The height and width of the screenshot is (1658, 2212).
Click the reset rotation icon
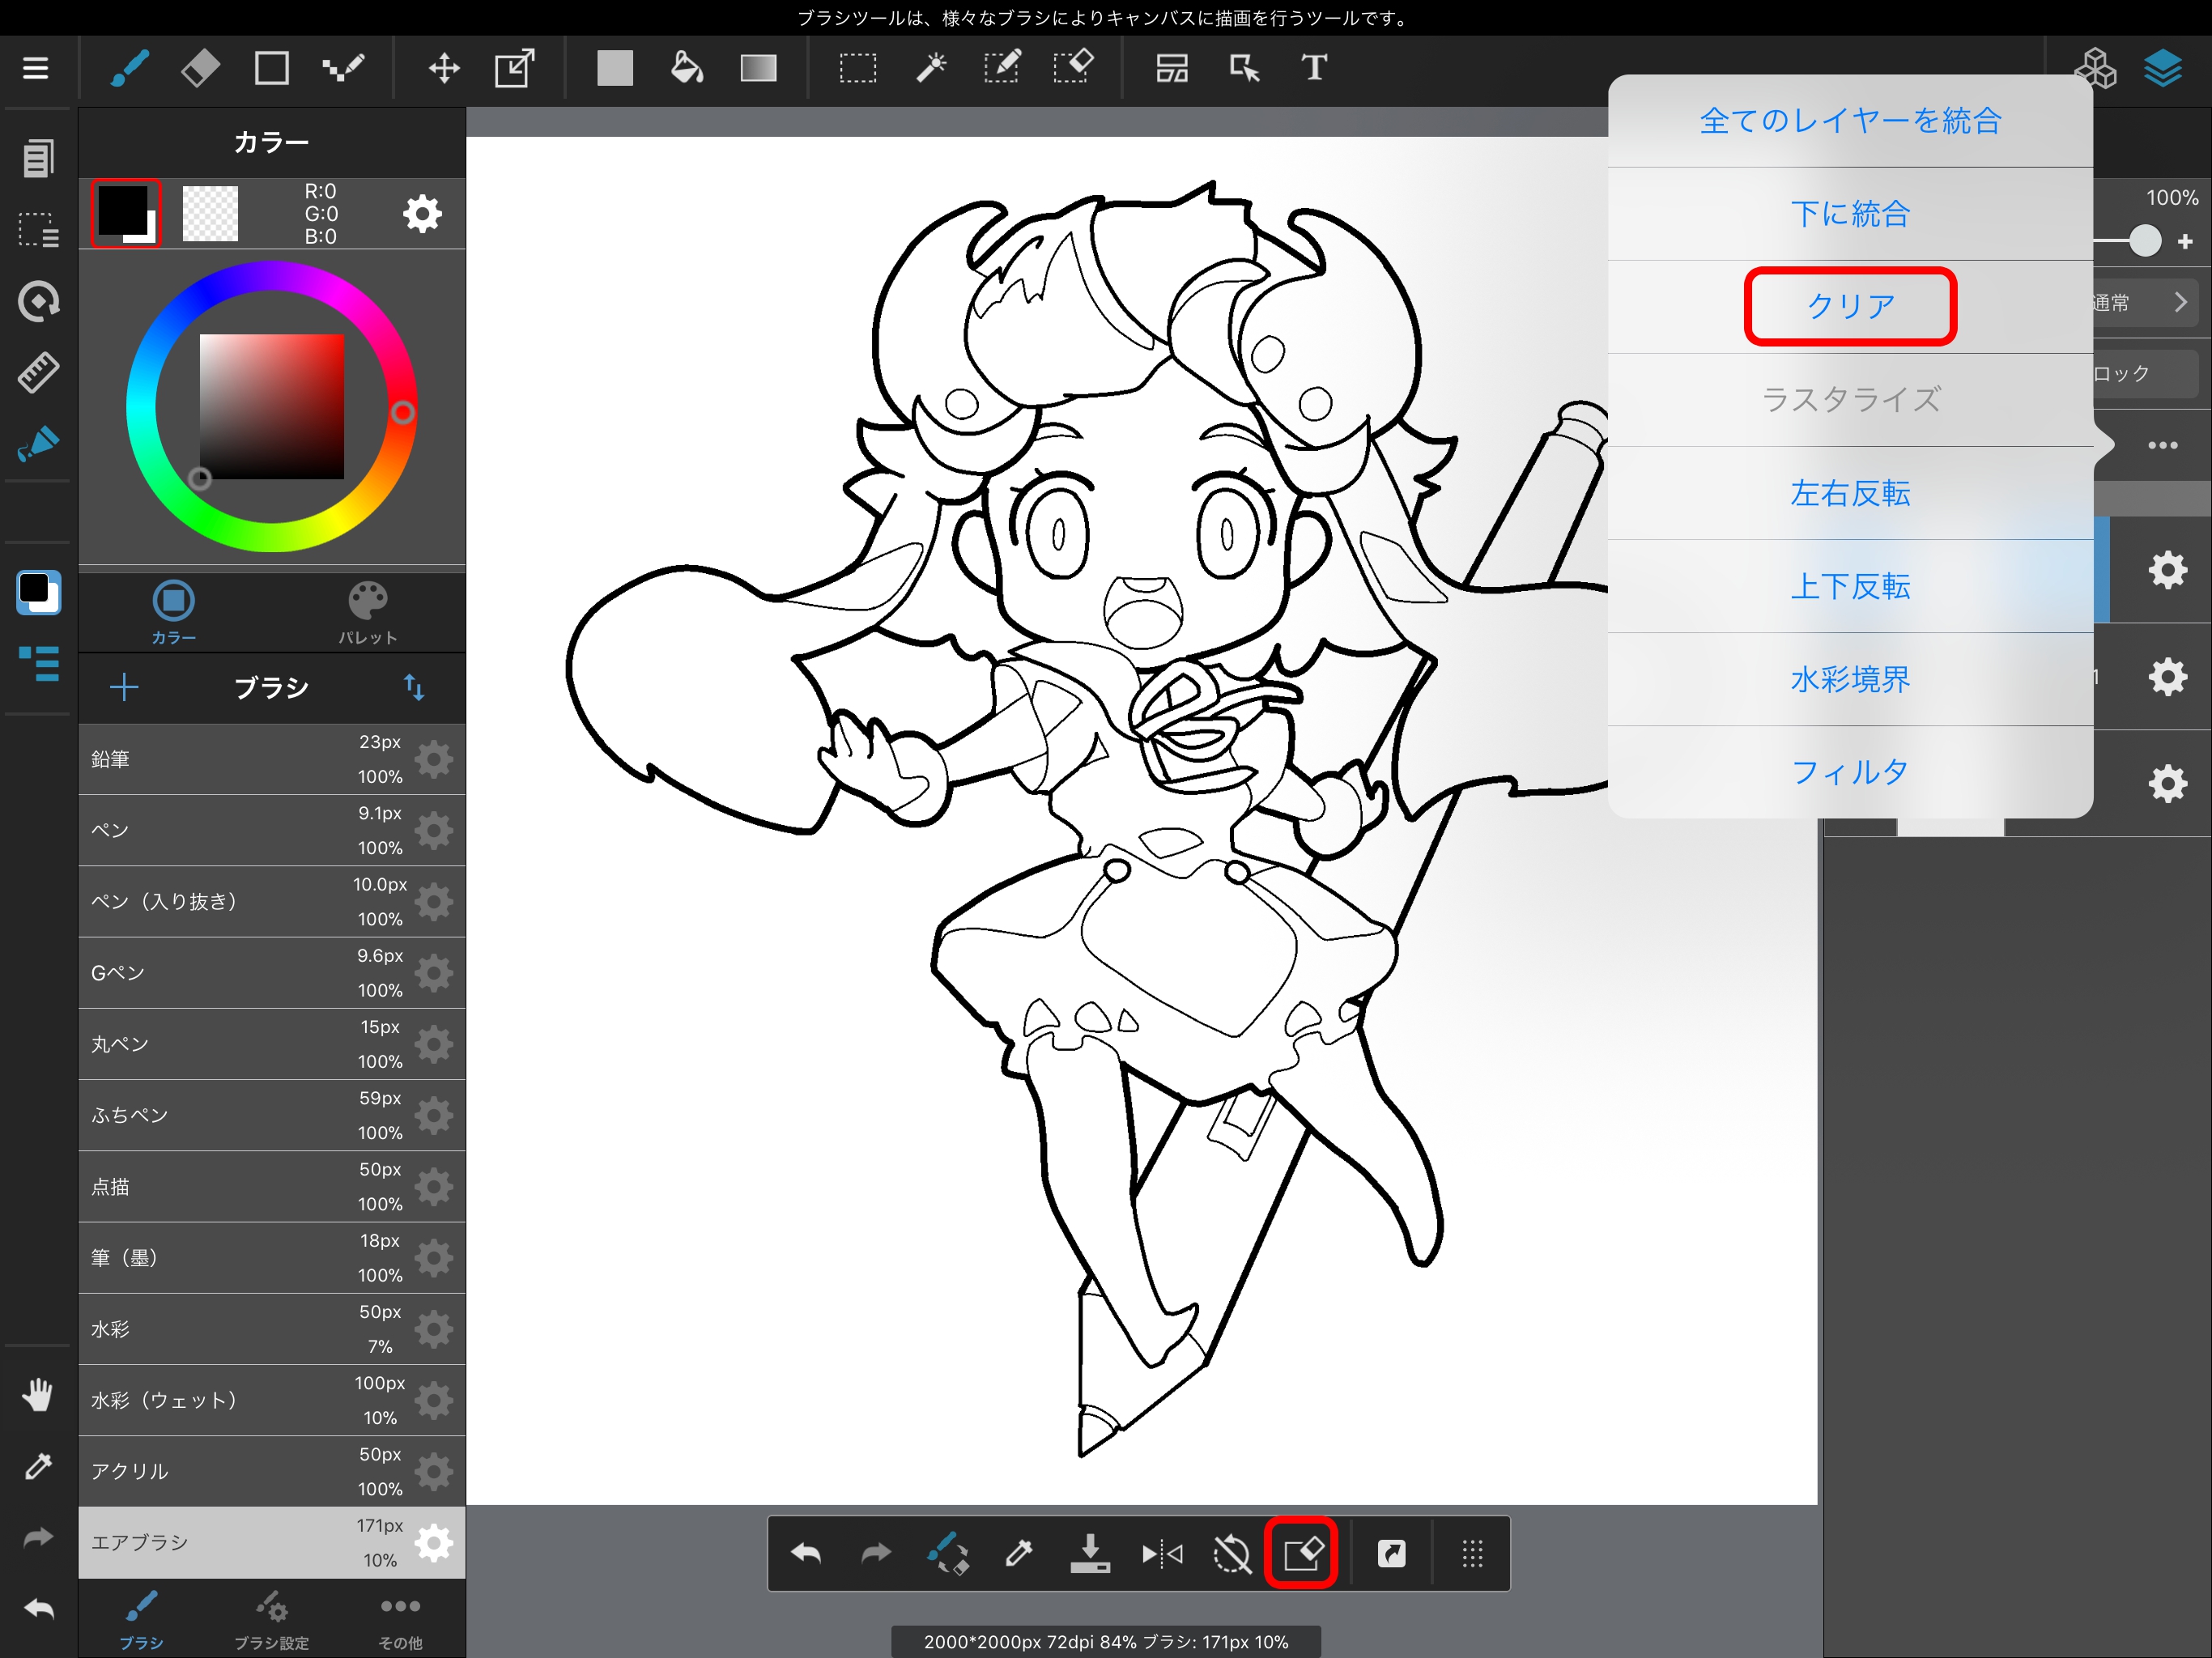[1232, 1553]
